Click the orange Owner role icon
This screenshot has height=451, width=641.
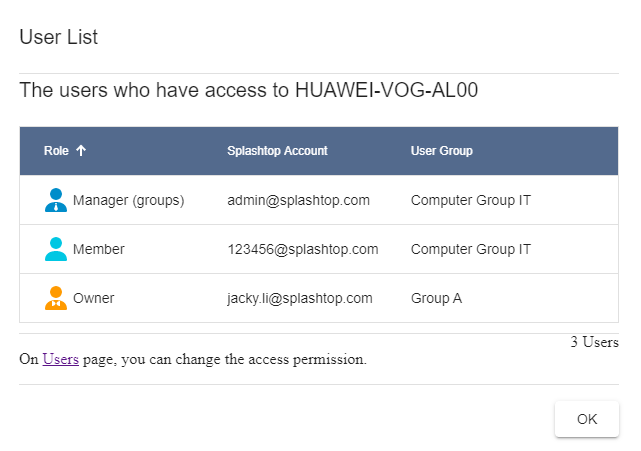[56, 298]
